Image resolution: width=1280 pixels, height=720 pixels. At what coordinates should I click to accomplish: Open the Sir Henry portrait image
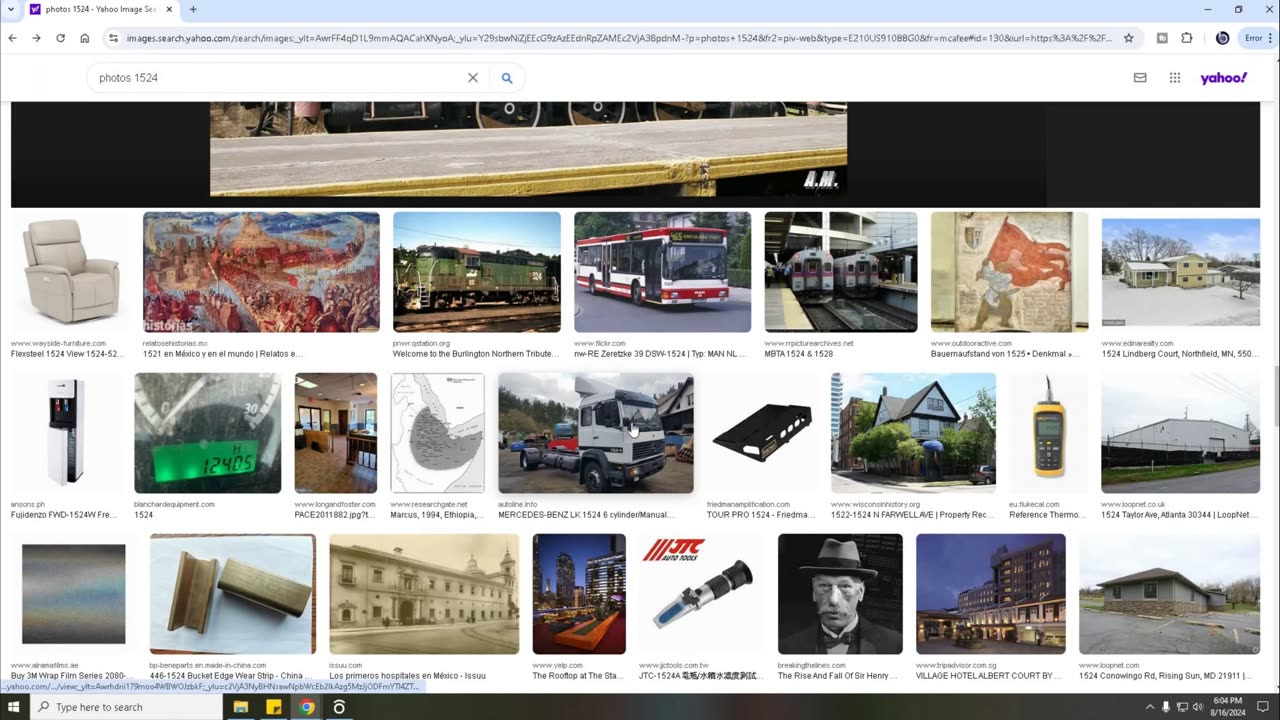[840, 594]
